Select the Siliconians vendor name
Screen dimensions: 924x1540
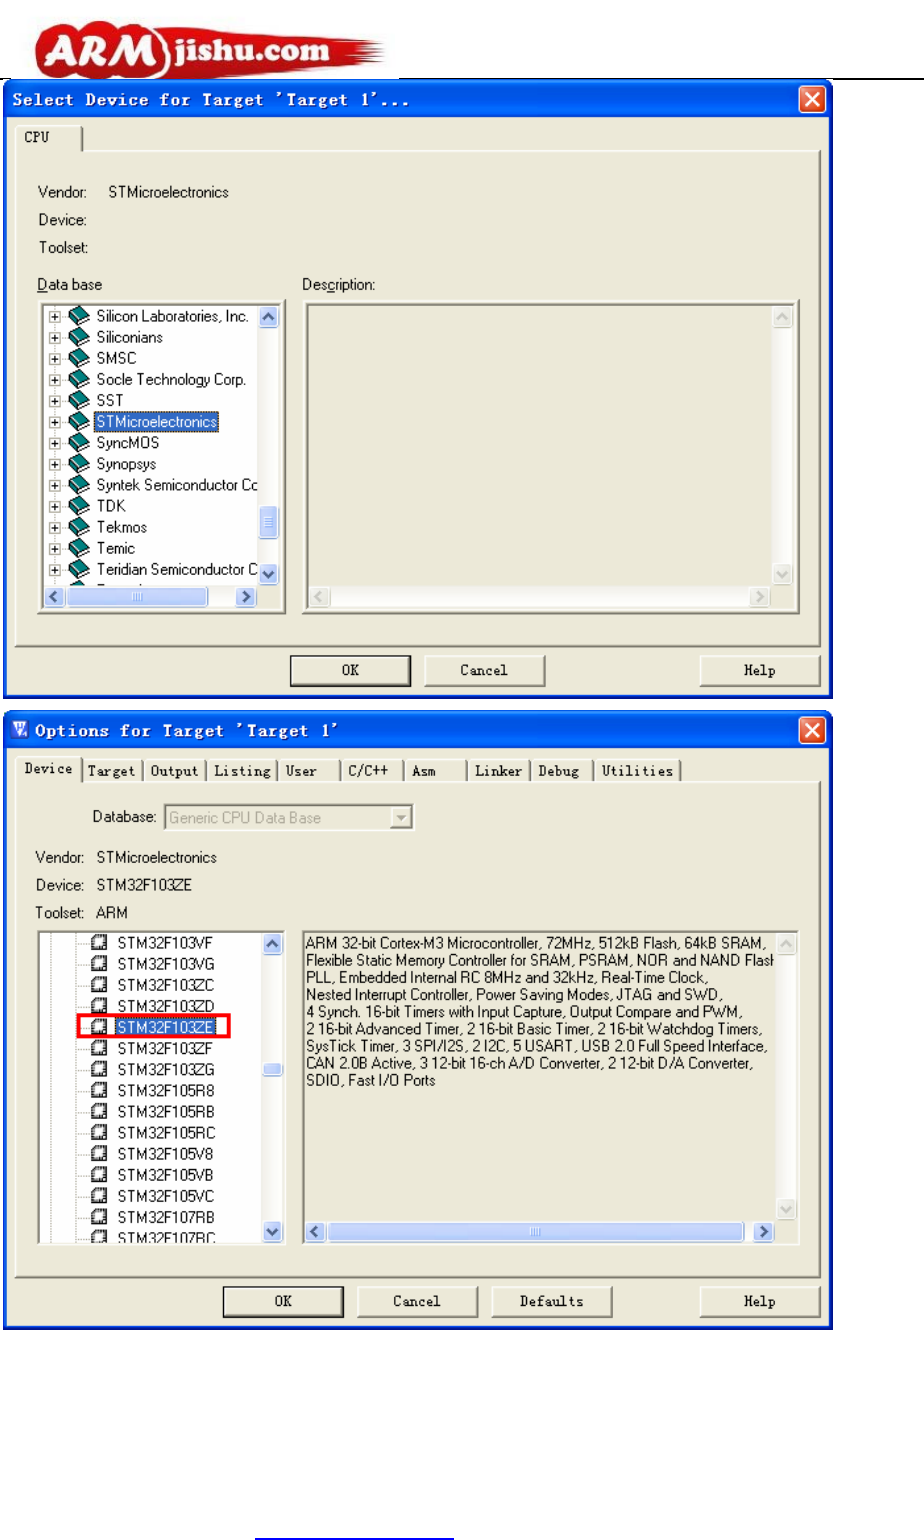point(129,338)
